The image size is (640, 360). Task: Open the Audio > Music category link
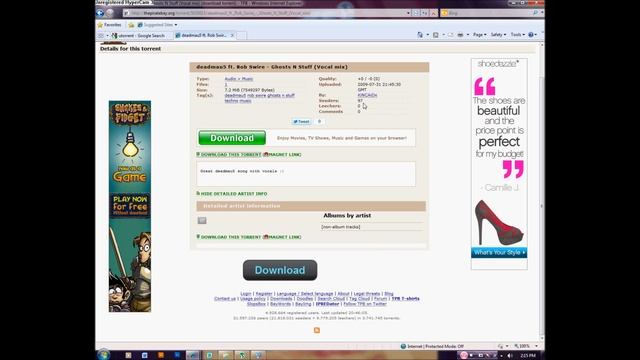pos(239,79)
